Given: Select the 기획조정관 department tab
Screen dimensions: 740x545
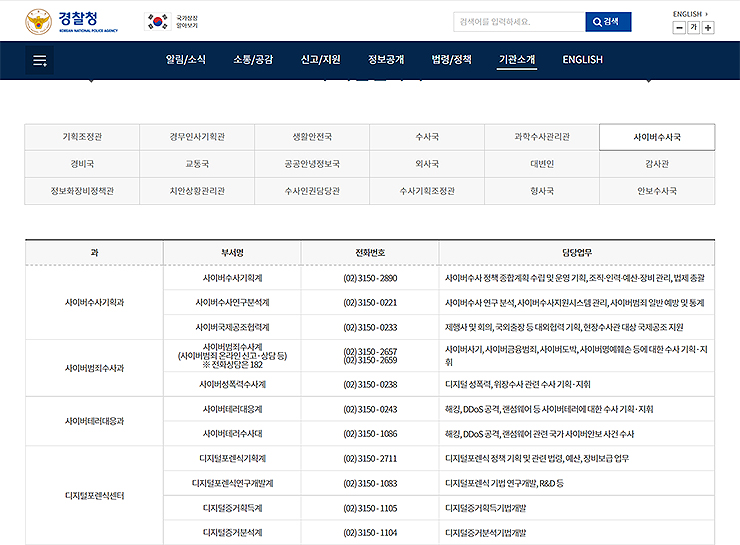Looking at the screenshot, I should pyautogui.click(x=82, y=137).
